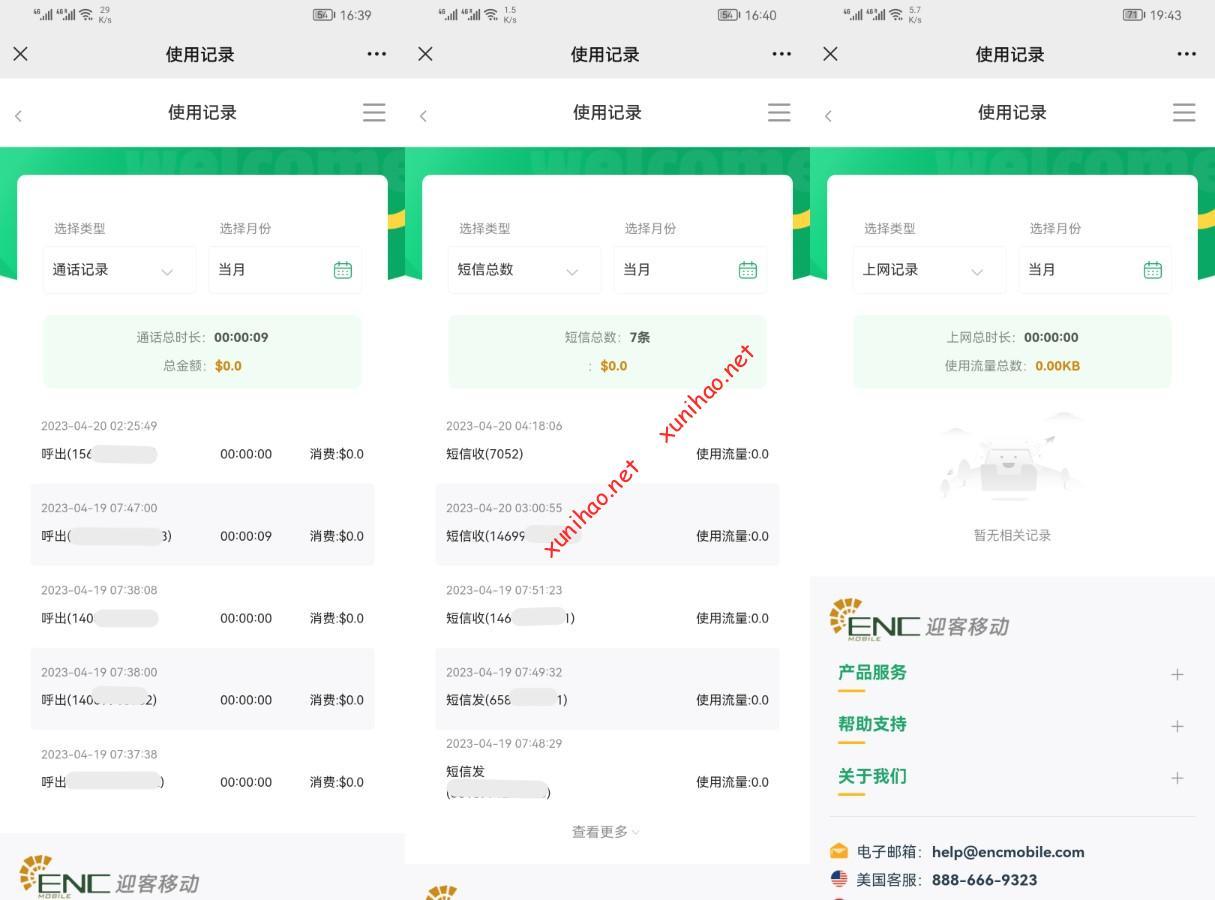The height and width of the screenshot is (900, 1215).
Task: Expand the 产品服务 section plus icon
Action: [1177, 674]
